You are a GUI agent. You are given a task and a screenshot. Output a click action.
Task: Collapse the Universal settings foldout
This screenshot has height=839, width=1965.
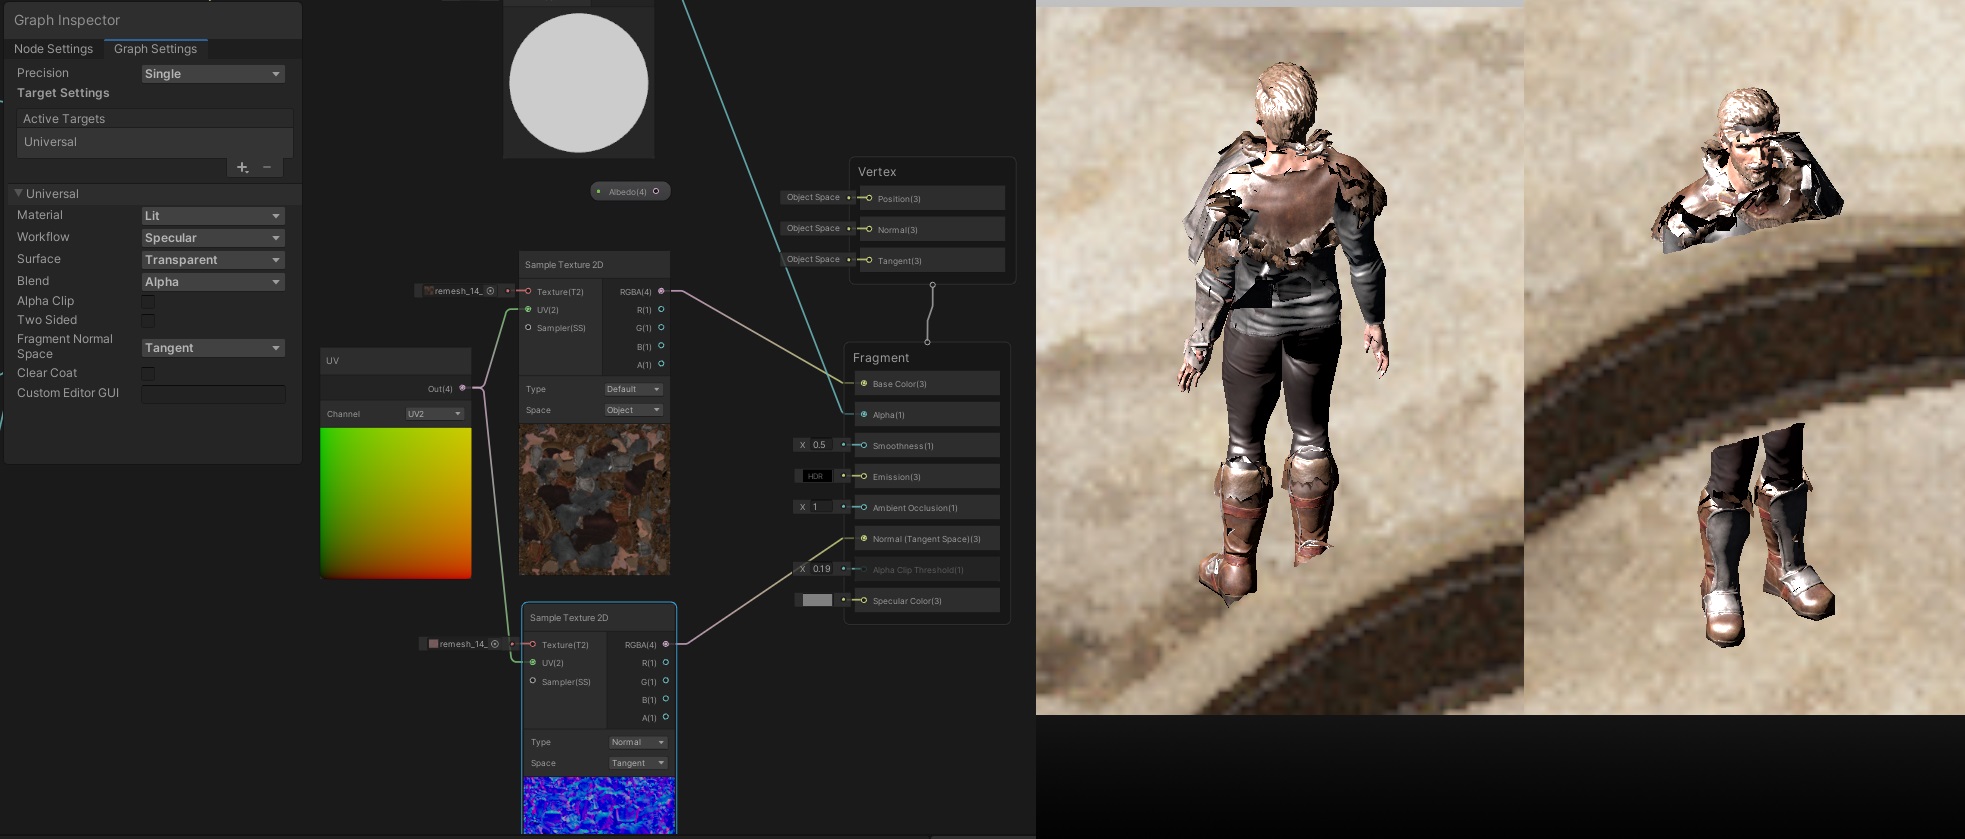(18, 193)
